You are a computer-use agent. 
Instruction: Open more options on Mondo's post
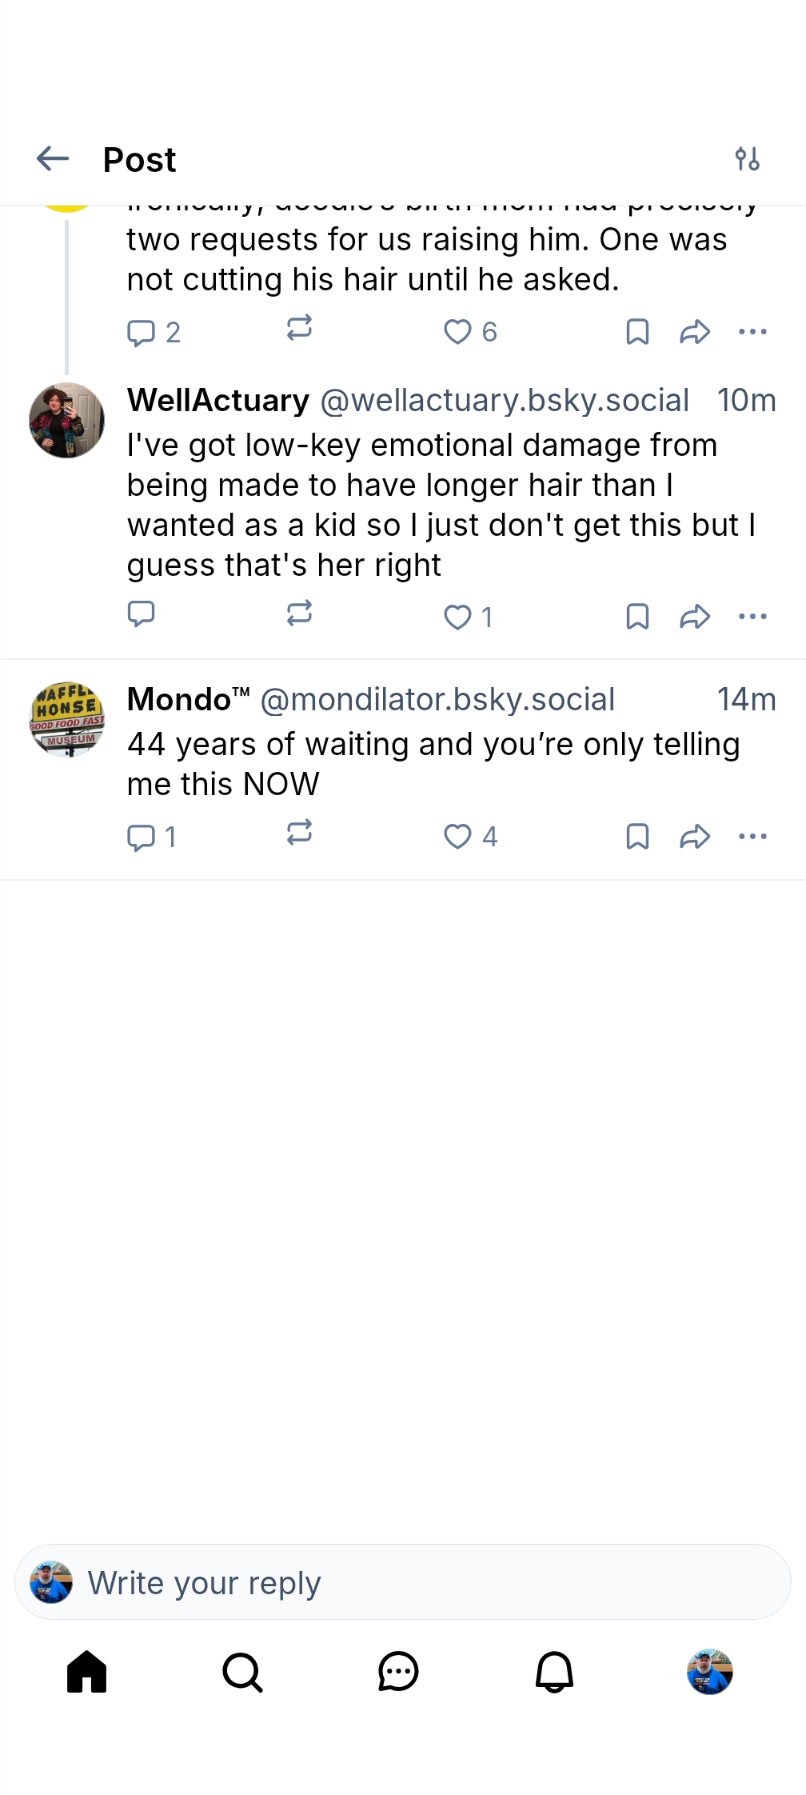752,836
